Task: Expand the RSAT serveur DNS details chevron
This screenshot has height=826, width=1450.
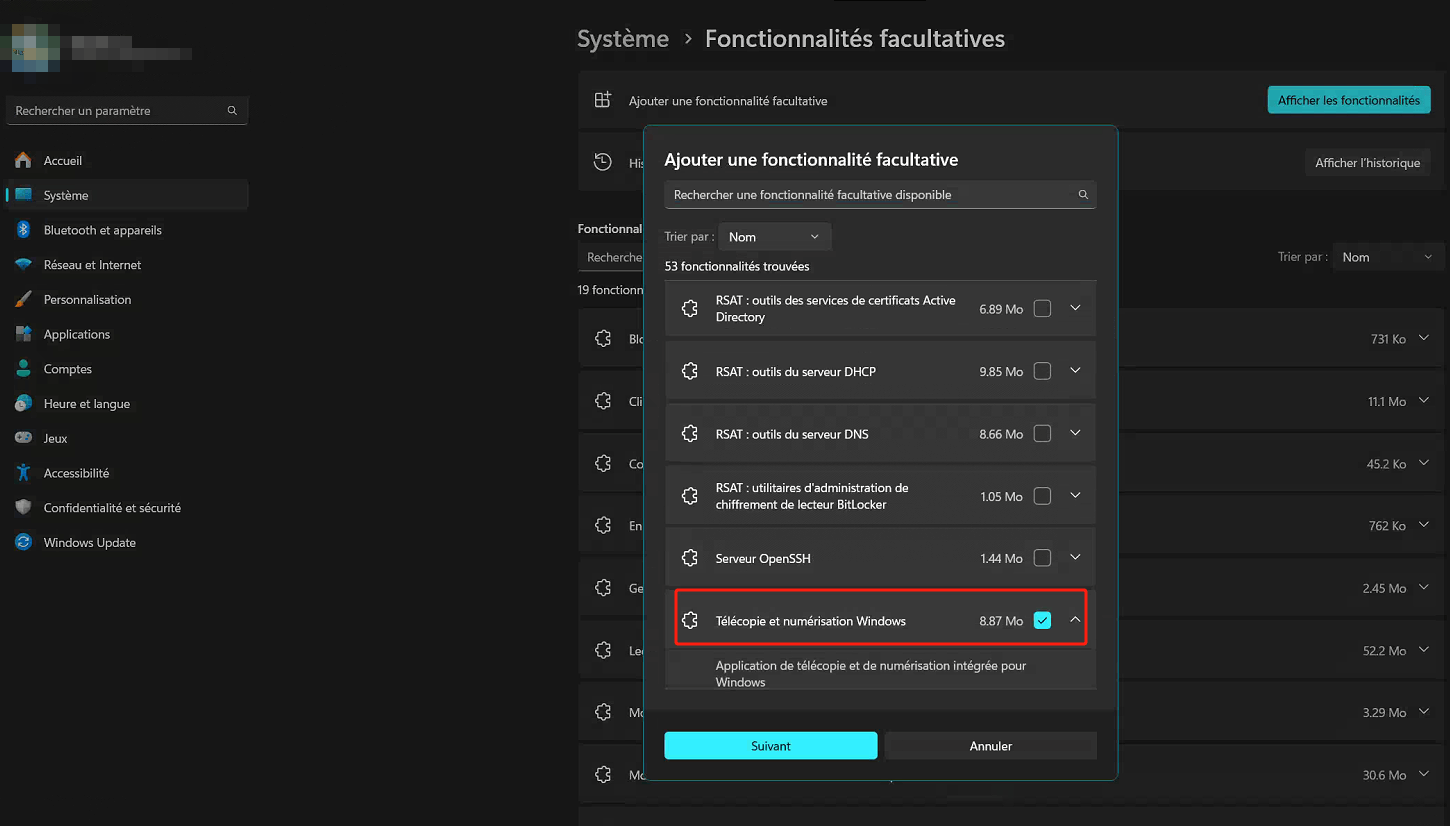Action: (x=1075, y=433)
